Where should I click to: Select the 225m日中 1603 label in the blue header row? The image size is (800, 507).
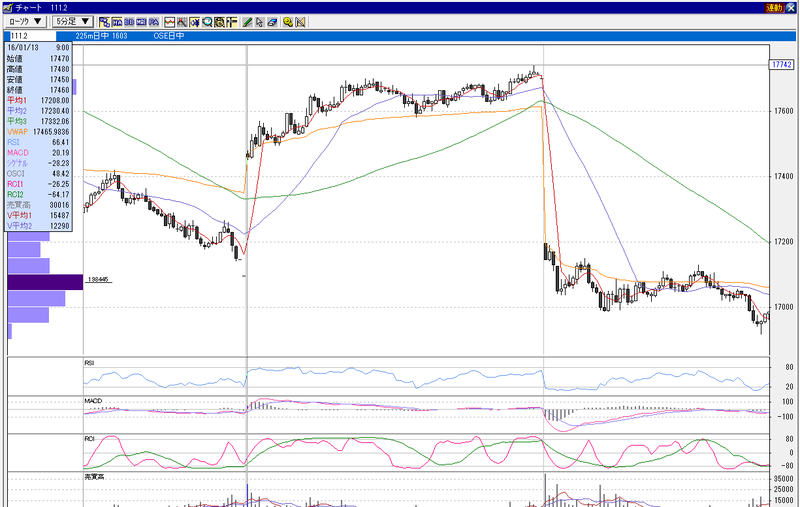[x=101, y=36]
